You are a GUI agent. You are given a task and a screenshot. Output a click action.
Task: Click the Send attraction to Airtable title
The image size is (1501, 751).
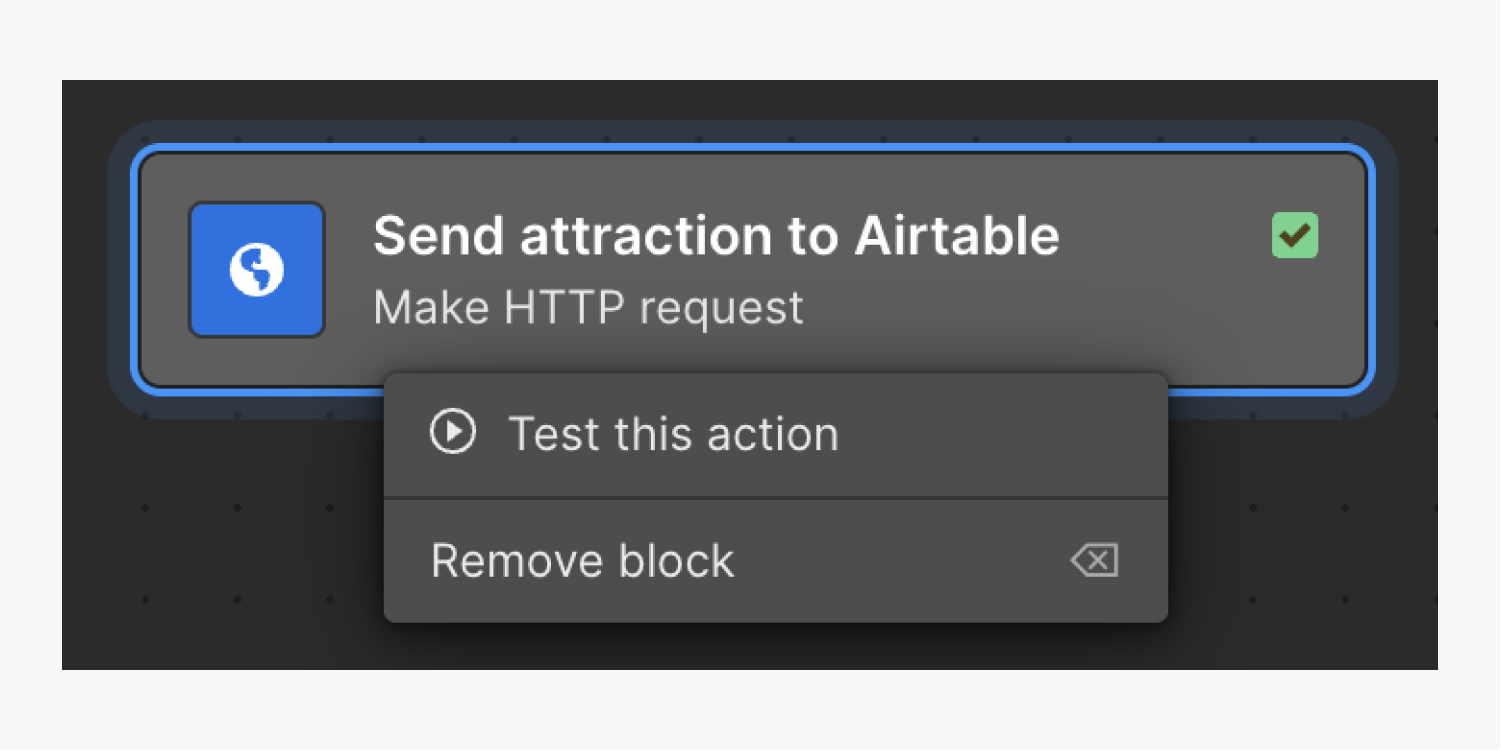pyautogui.click(x=716, y=237)
